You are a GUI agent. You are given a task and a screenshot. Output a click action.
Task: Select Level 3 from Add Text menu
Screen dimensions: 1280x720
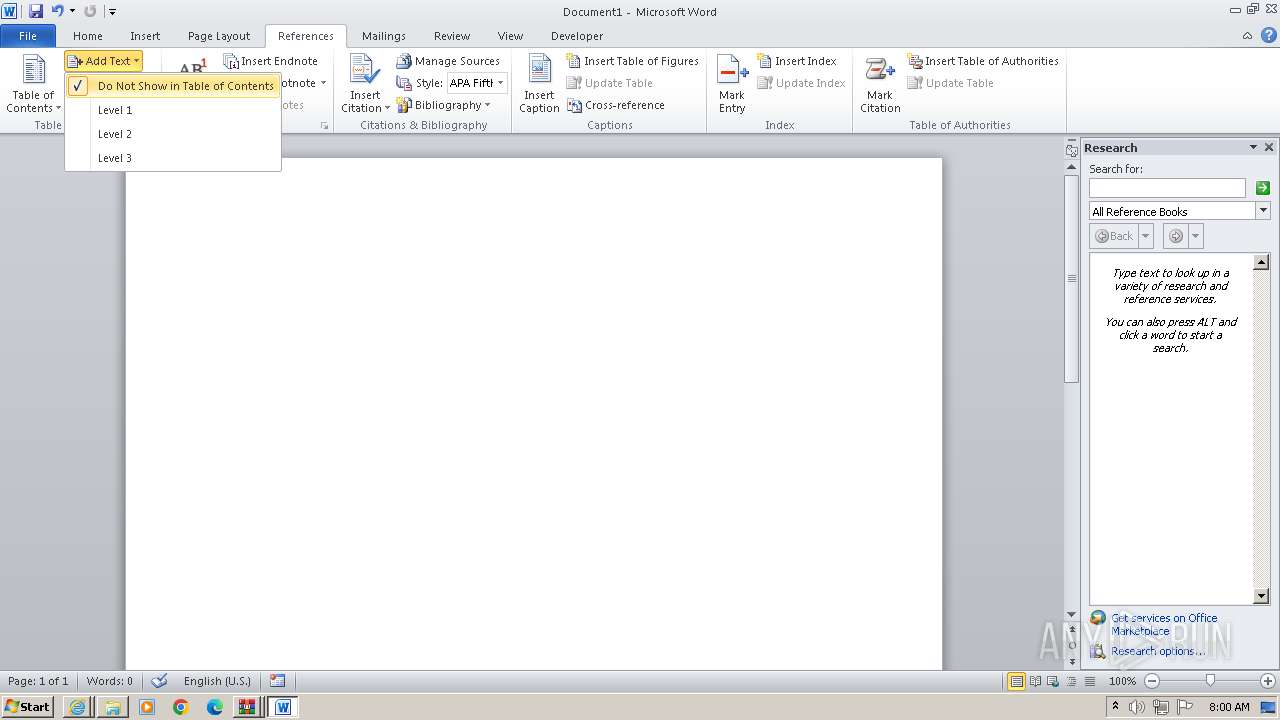point(173,158)
